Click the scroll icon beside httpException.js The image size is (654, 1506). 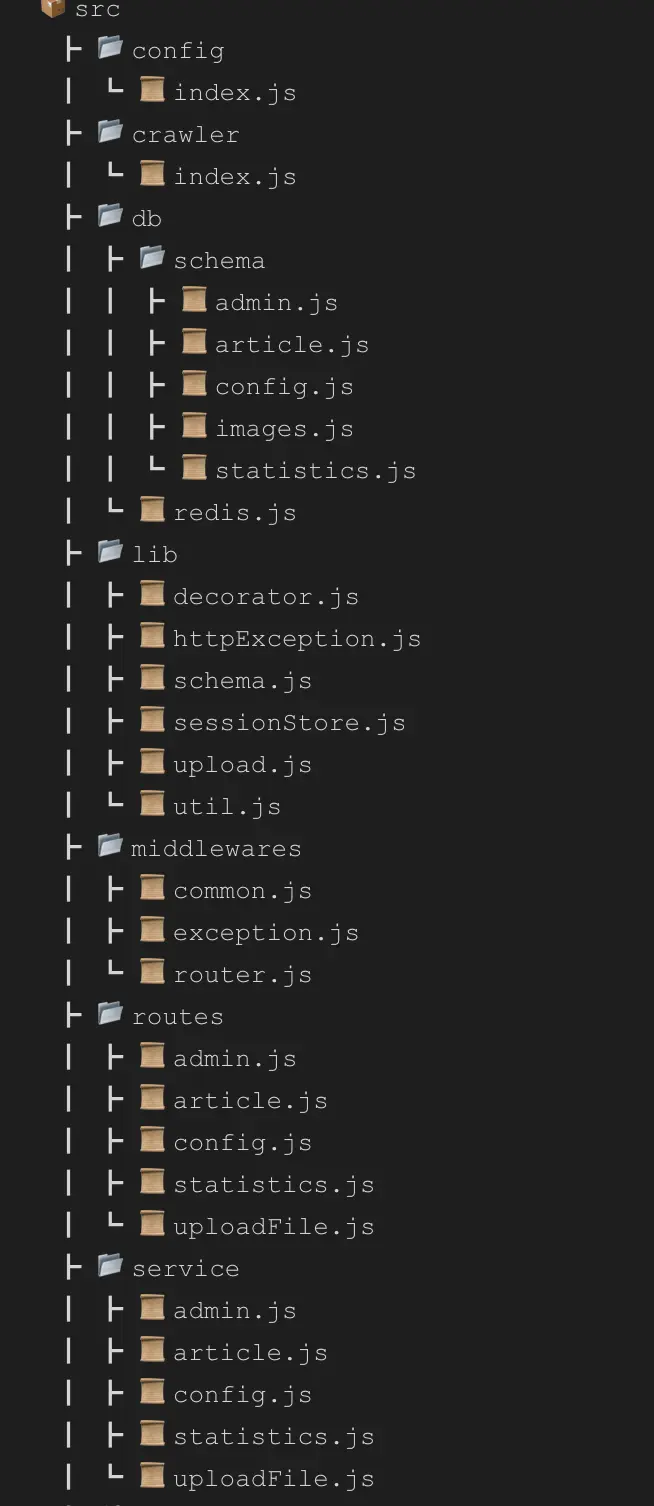[x=152, y=636]
